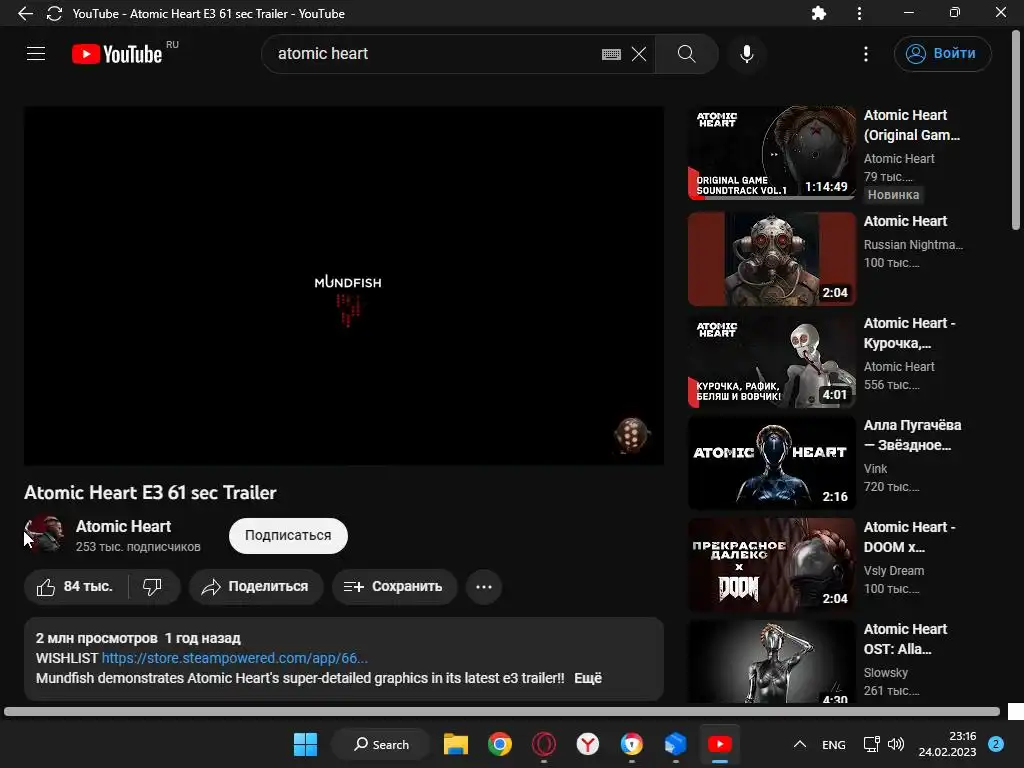Image resolution: width=1024 pixels, height=768 pixels.
Task: Click in the 'atomic heart' search field
Action: coord(431,54)
